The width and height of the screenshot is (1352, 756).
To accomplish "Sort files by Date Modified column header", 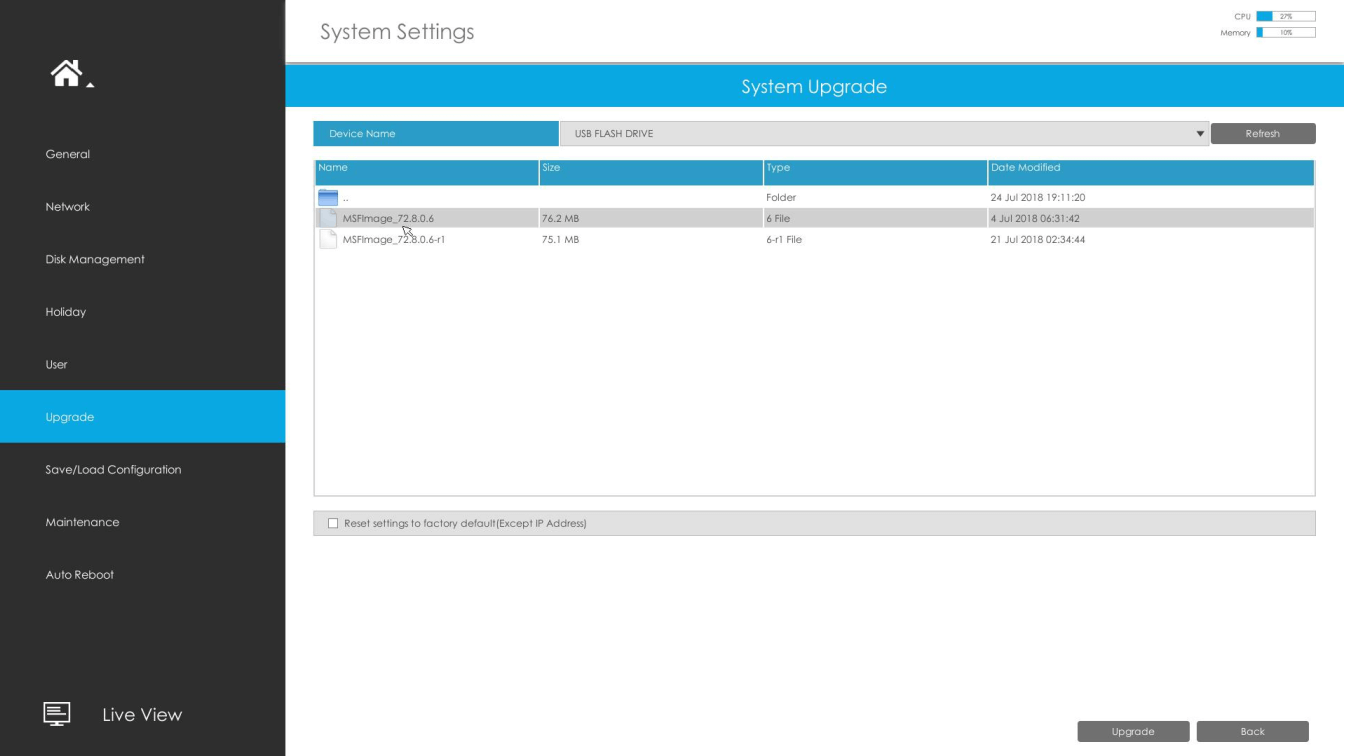I will (x=1150, y=168).
